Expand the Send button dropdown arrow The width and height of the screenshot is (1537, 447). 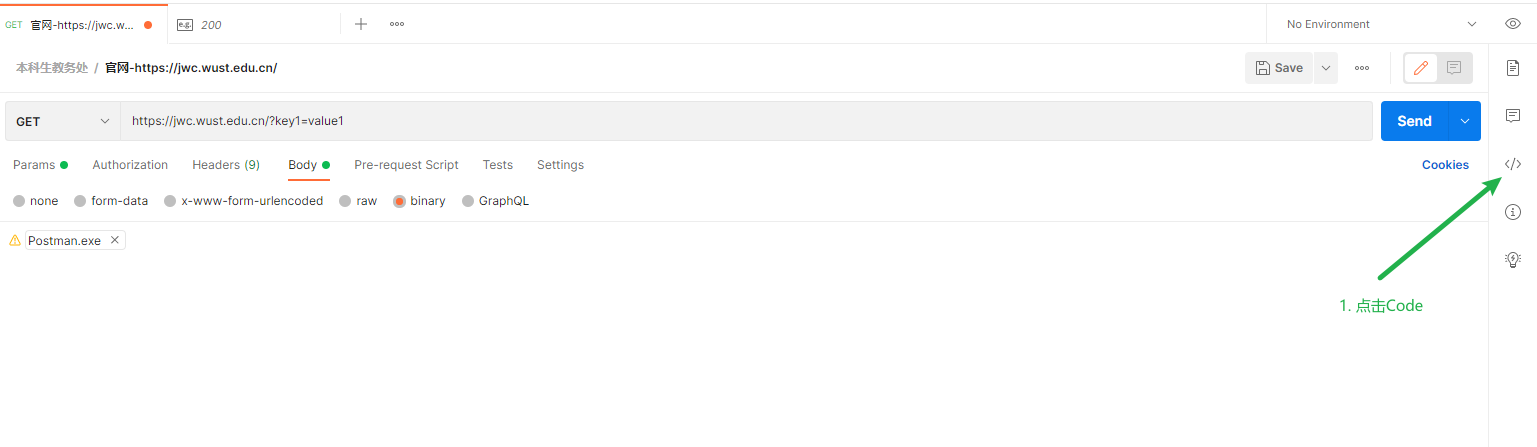[1465, 121]
